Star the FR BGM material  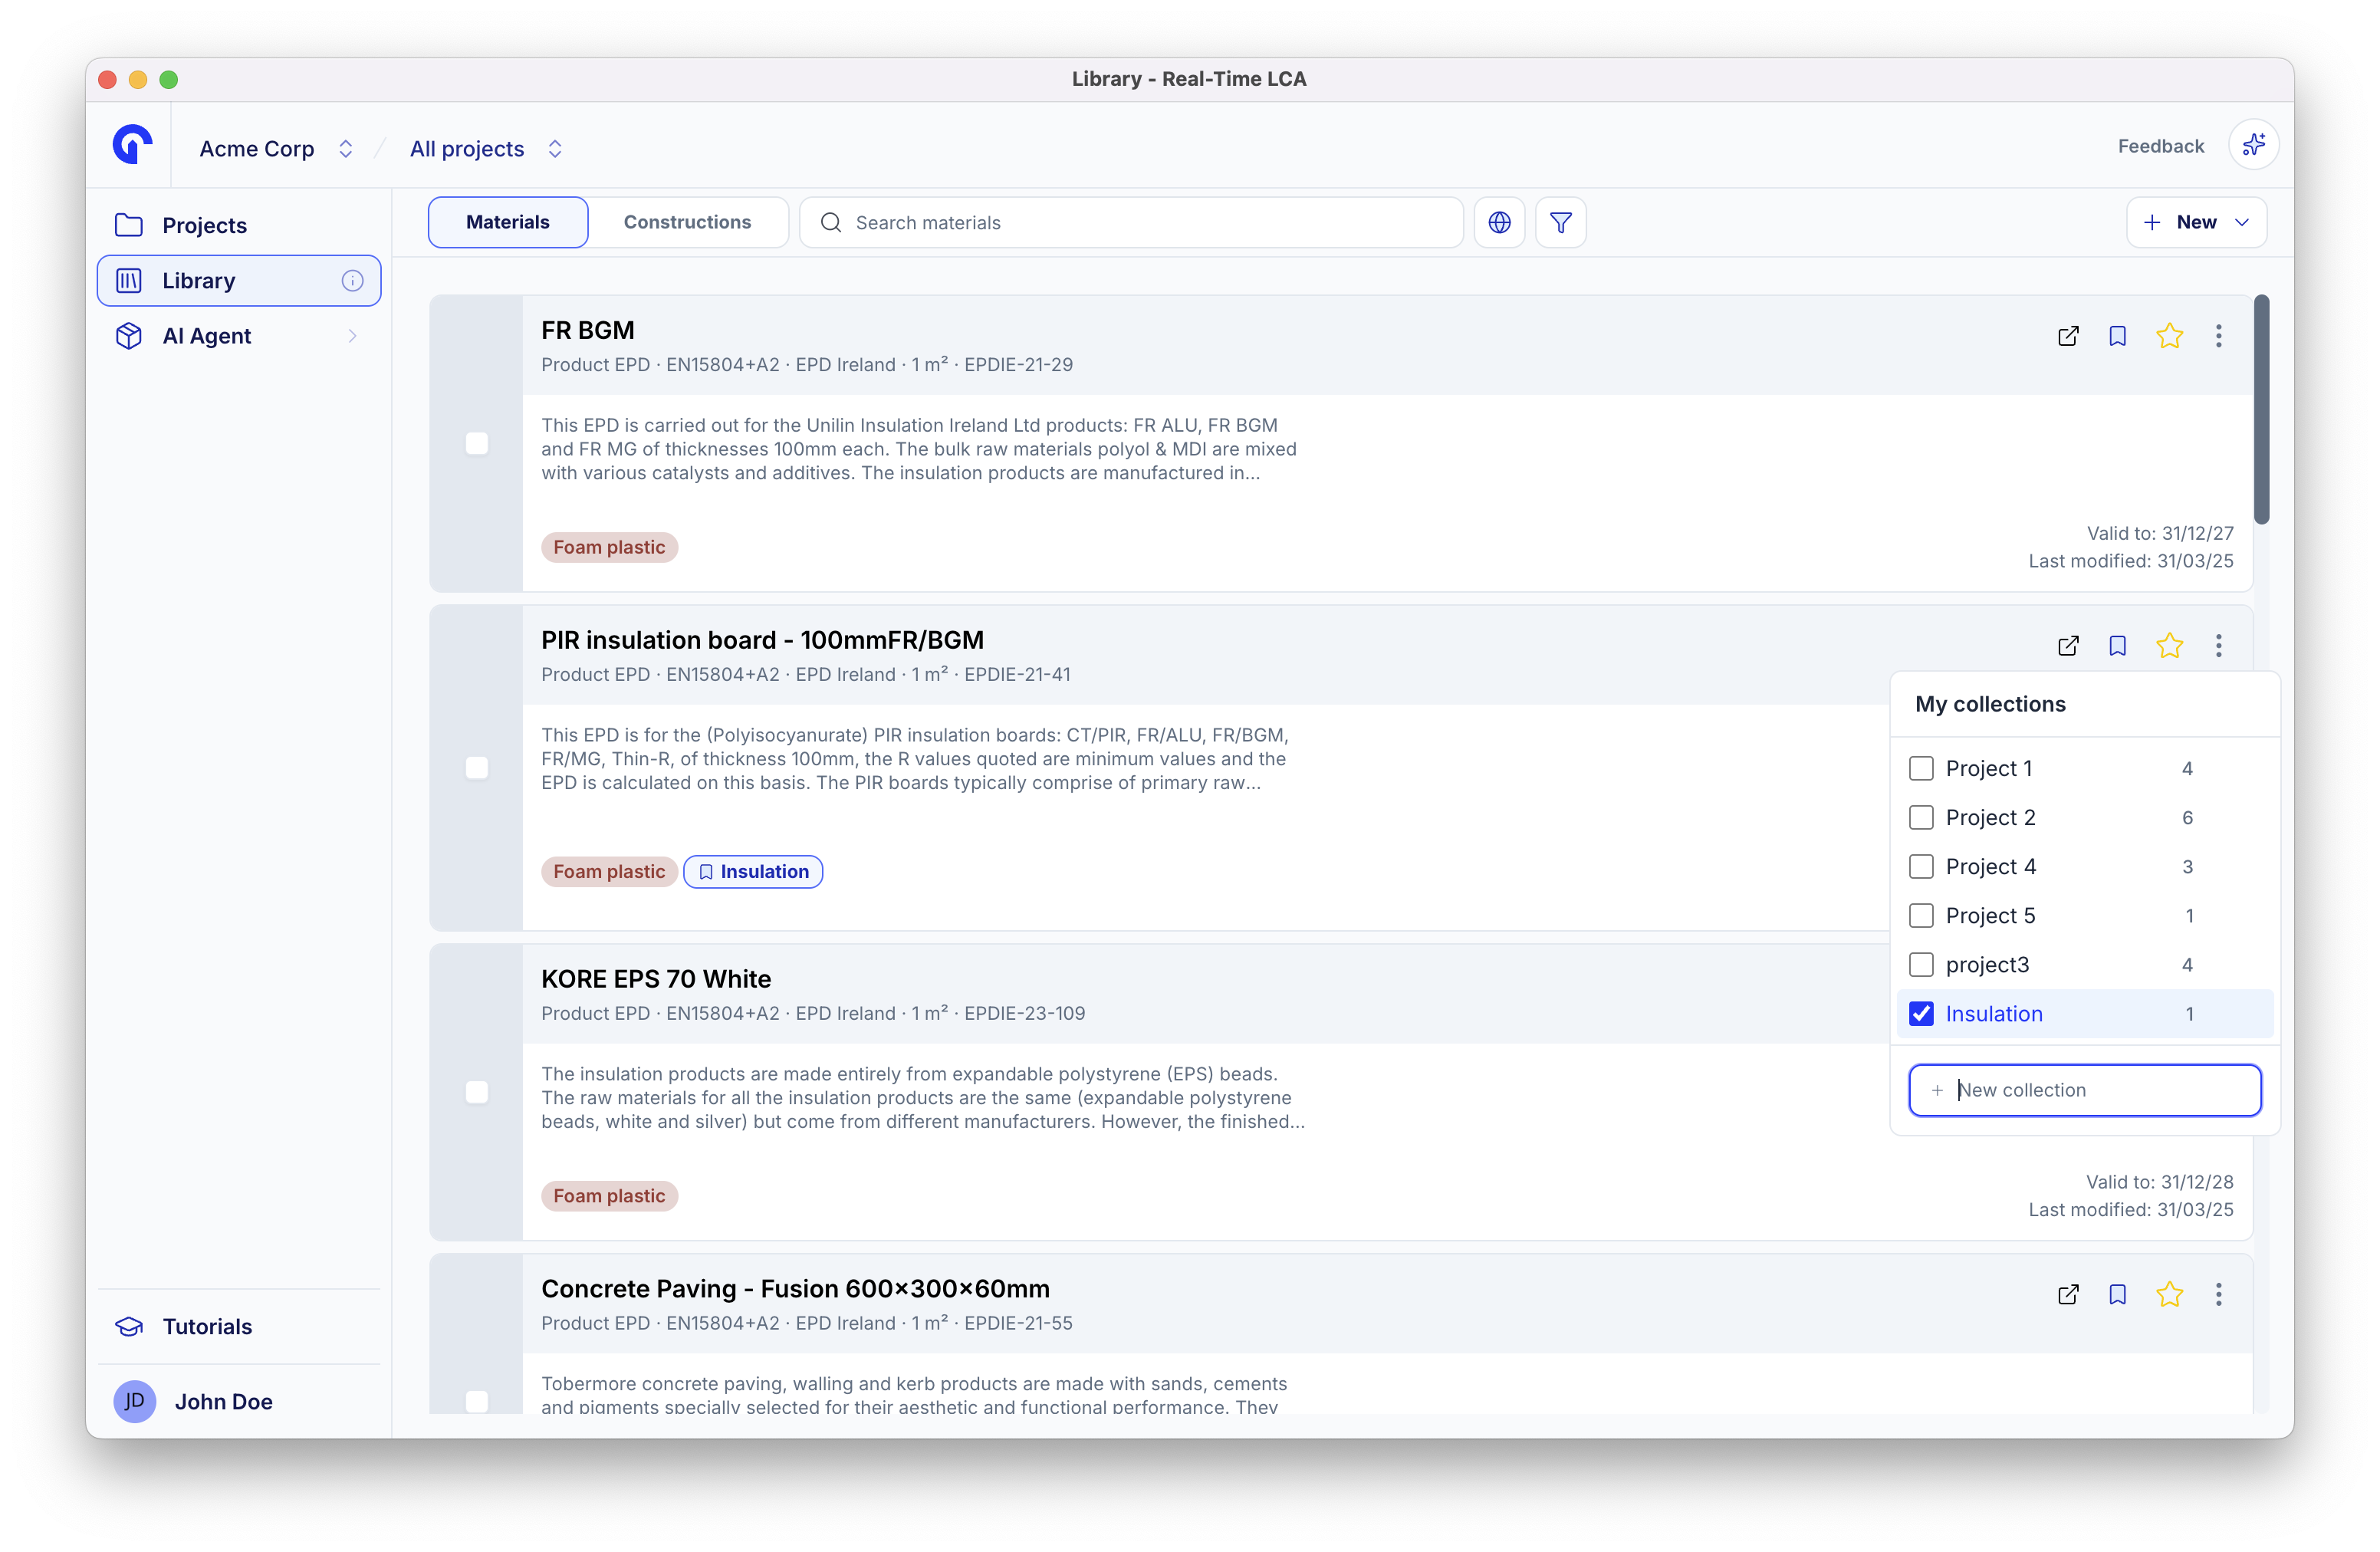click(x=2168, y=336)
